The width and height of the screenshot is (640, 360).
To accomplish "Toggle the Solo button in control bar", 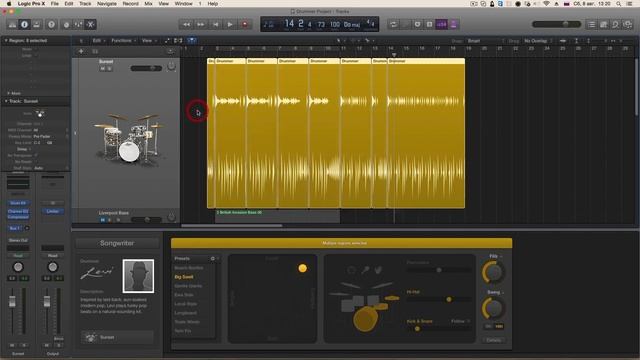I will pos(429,24).
